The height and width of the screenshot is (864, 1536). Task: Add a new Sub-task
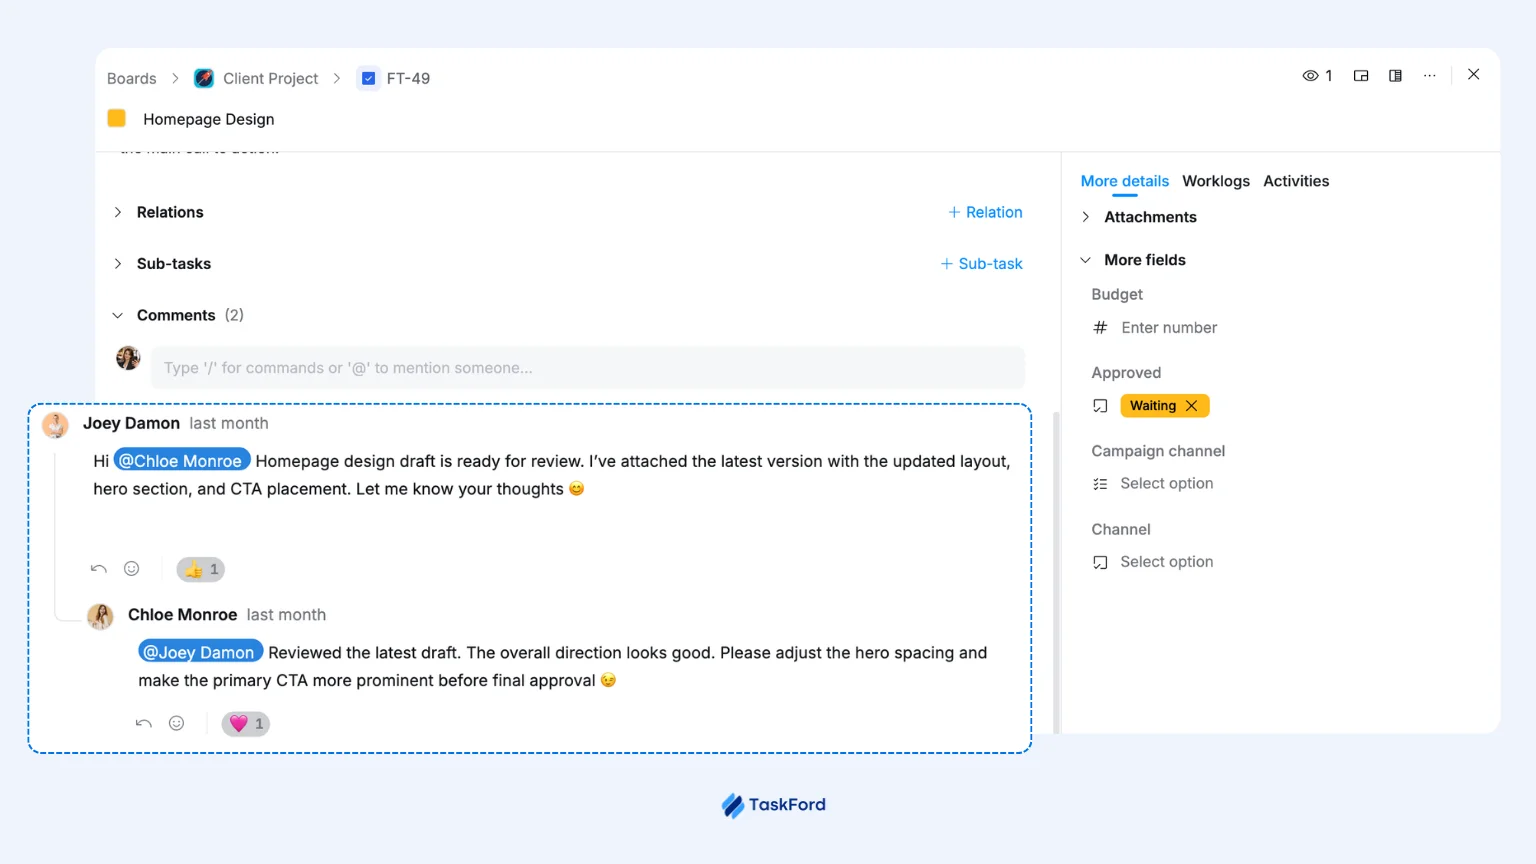click(981, 264)
